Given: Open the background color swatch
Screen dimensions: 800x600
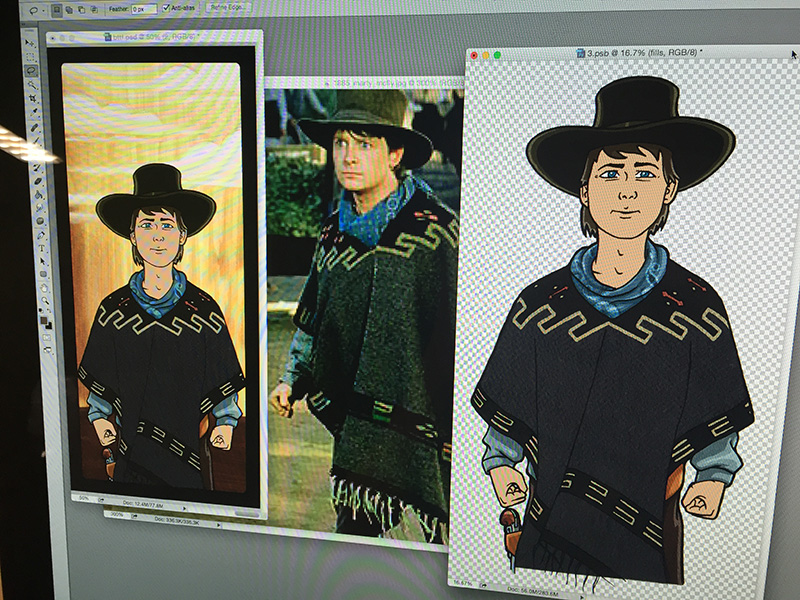Looking at the screenshot, I should (49, 326).
